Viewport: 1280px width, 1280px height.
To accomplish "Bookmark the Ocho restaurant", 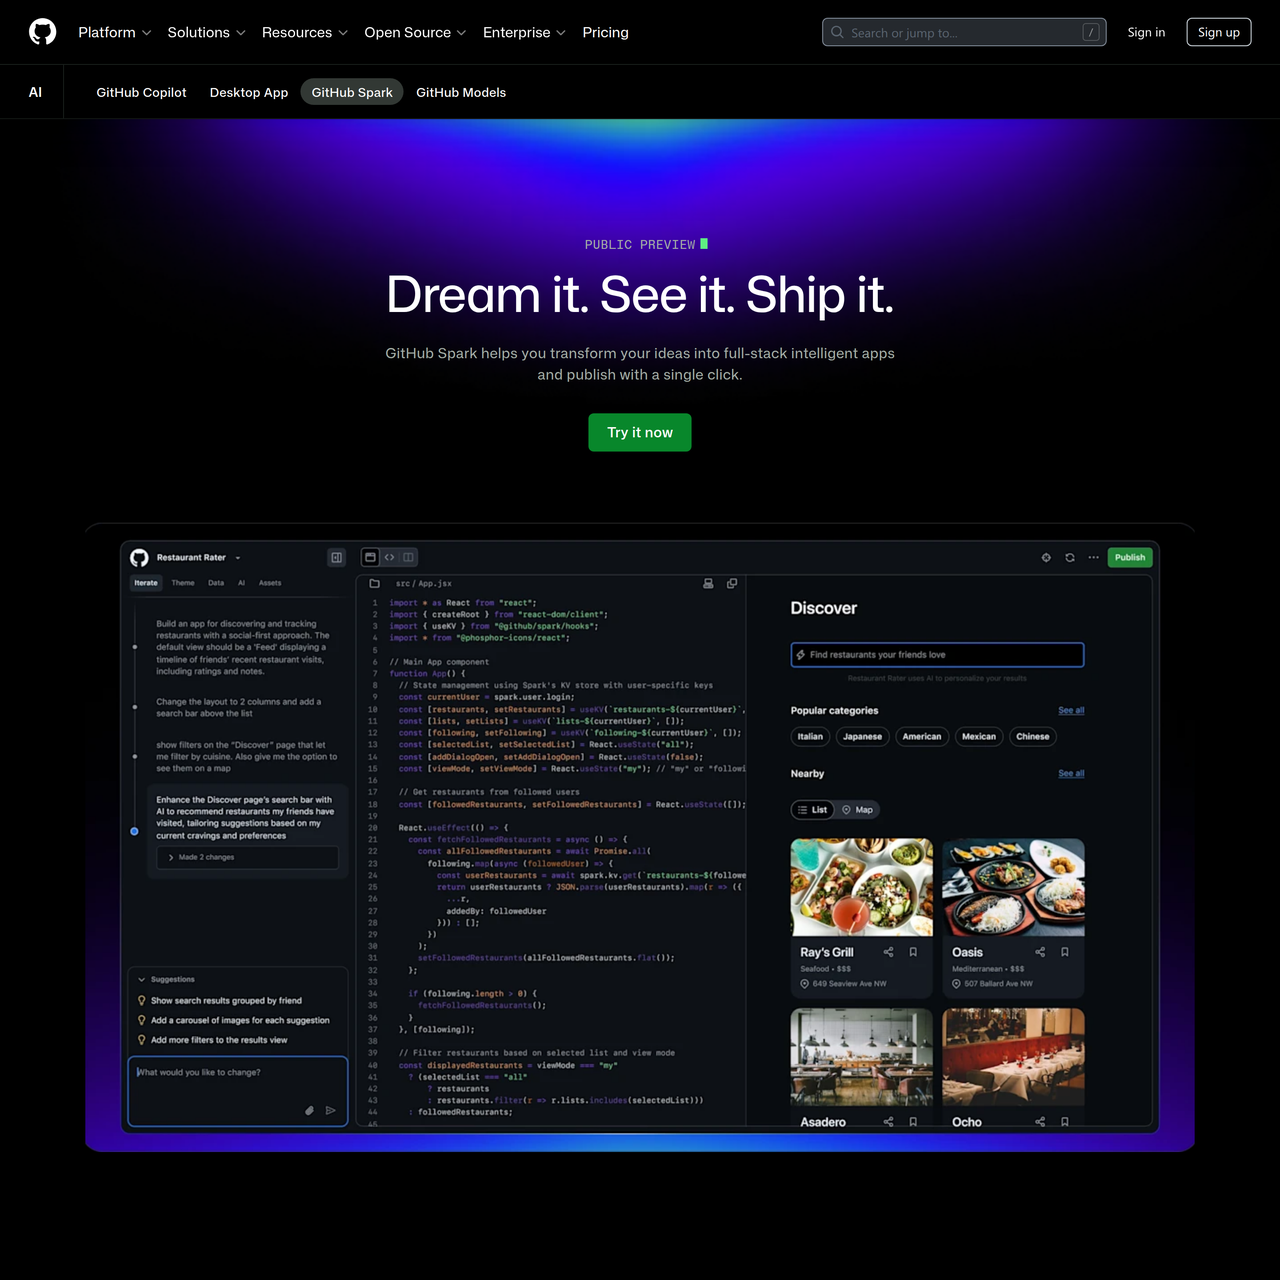I will [x=1065, y=1122].
